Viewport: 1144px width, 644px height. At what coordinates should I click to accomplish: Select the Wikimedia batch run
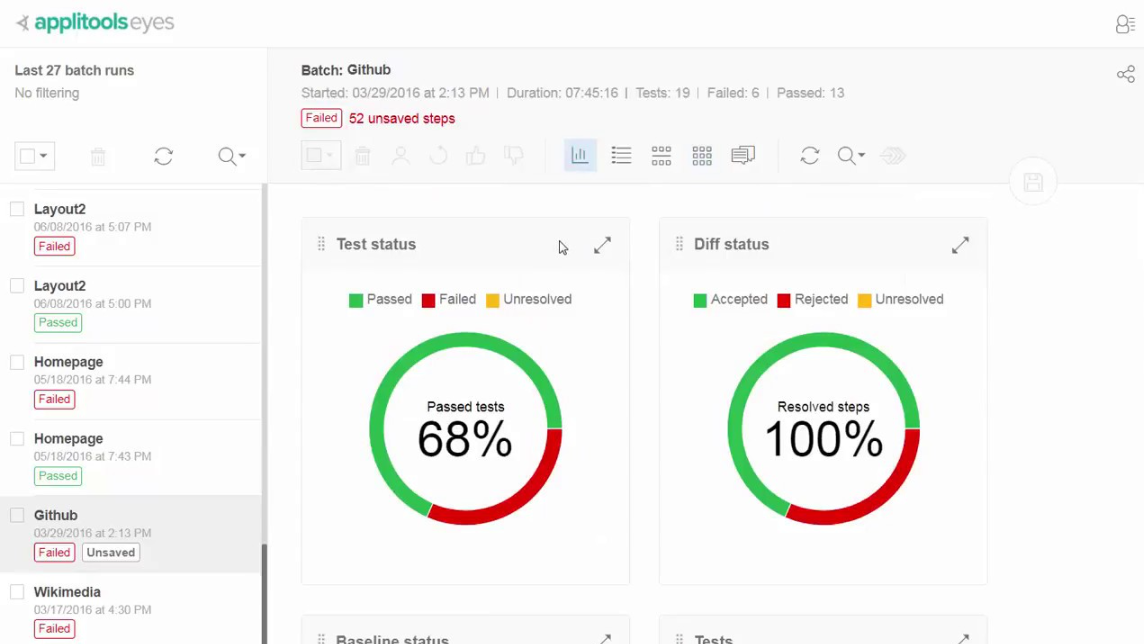pyautogui.click(x=67, y=592)
